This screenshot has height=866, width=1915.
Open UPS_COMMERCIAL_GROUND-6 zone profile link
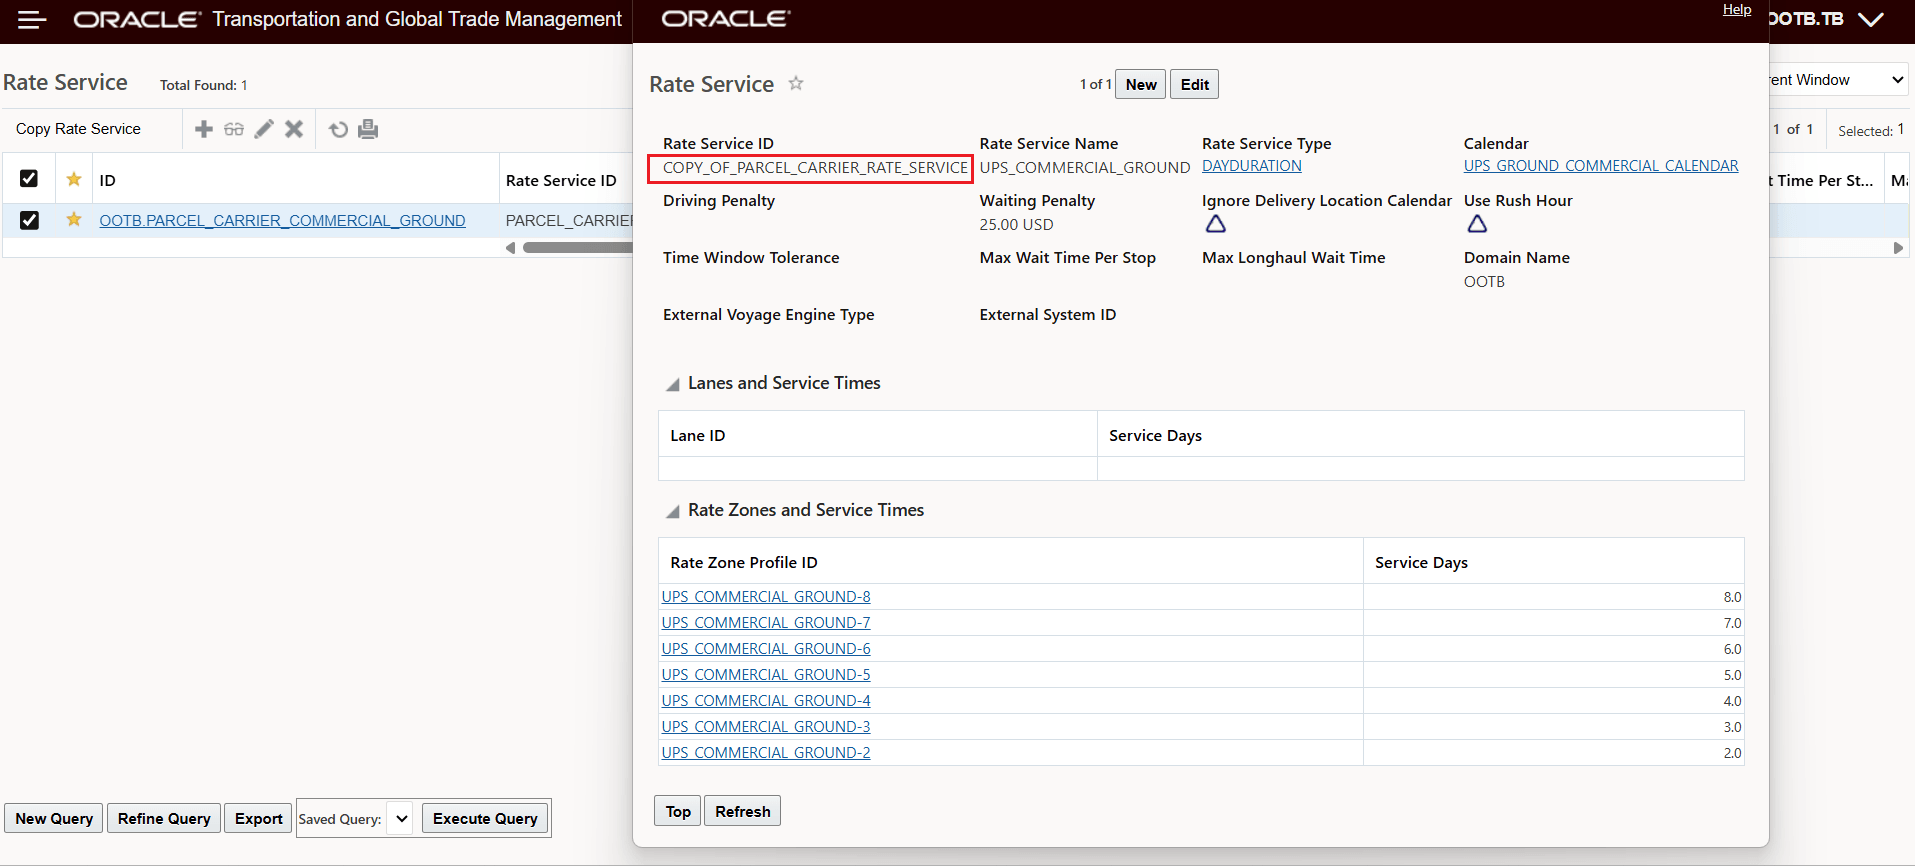click(766, 649)
